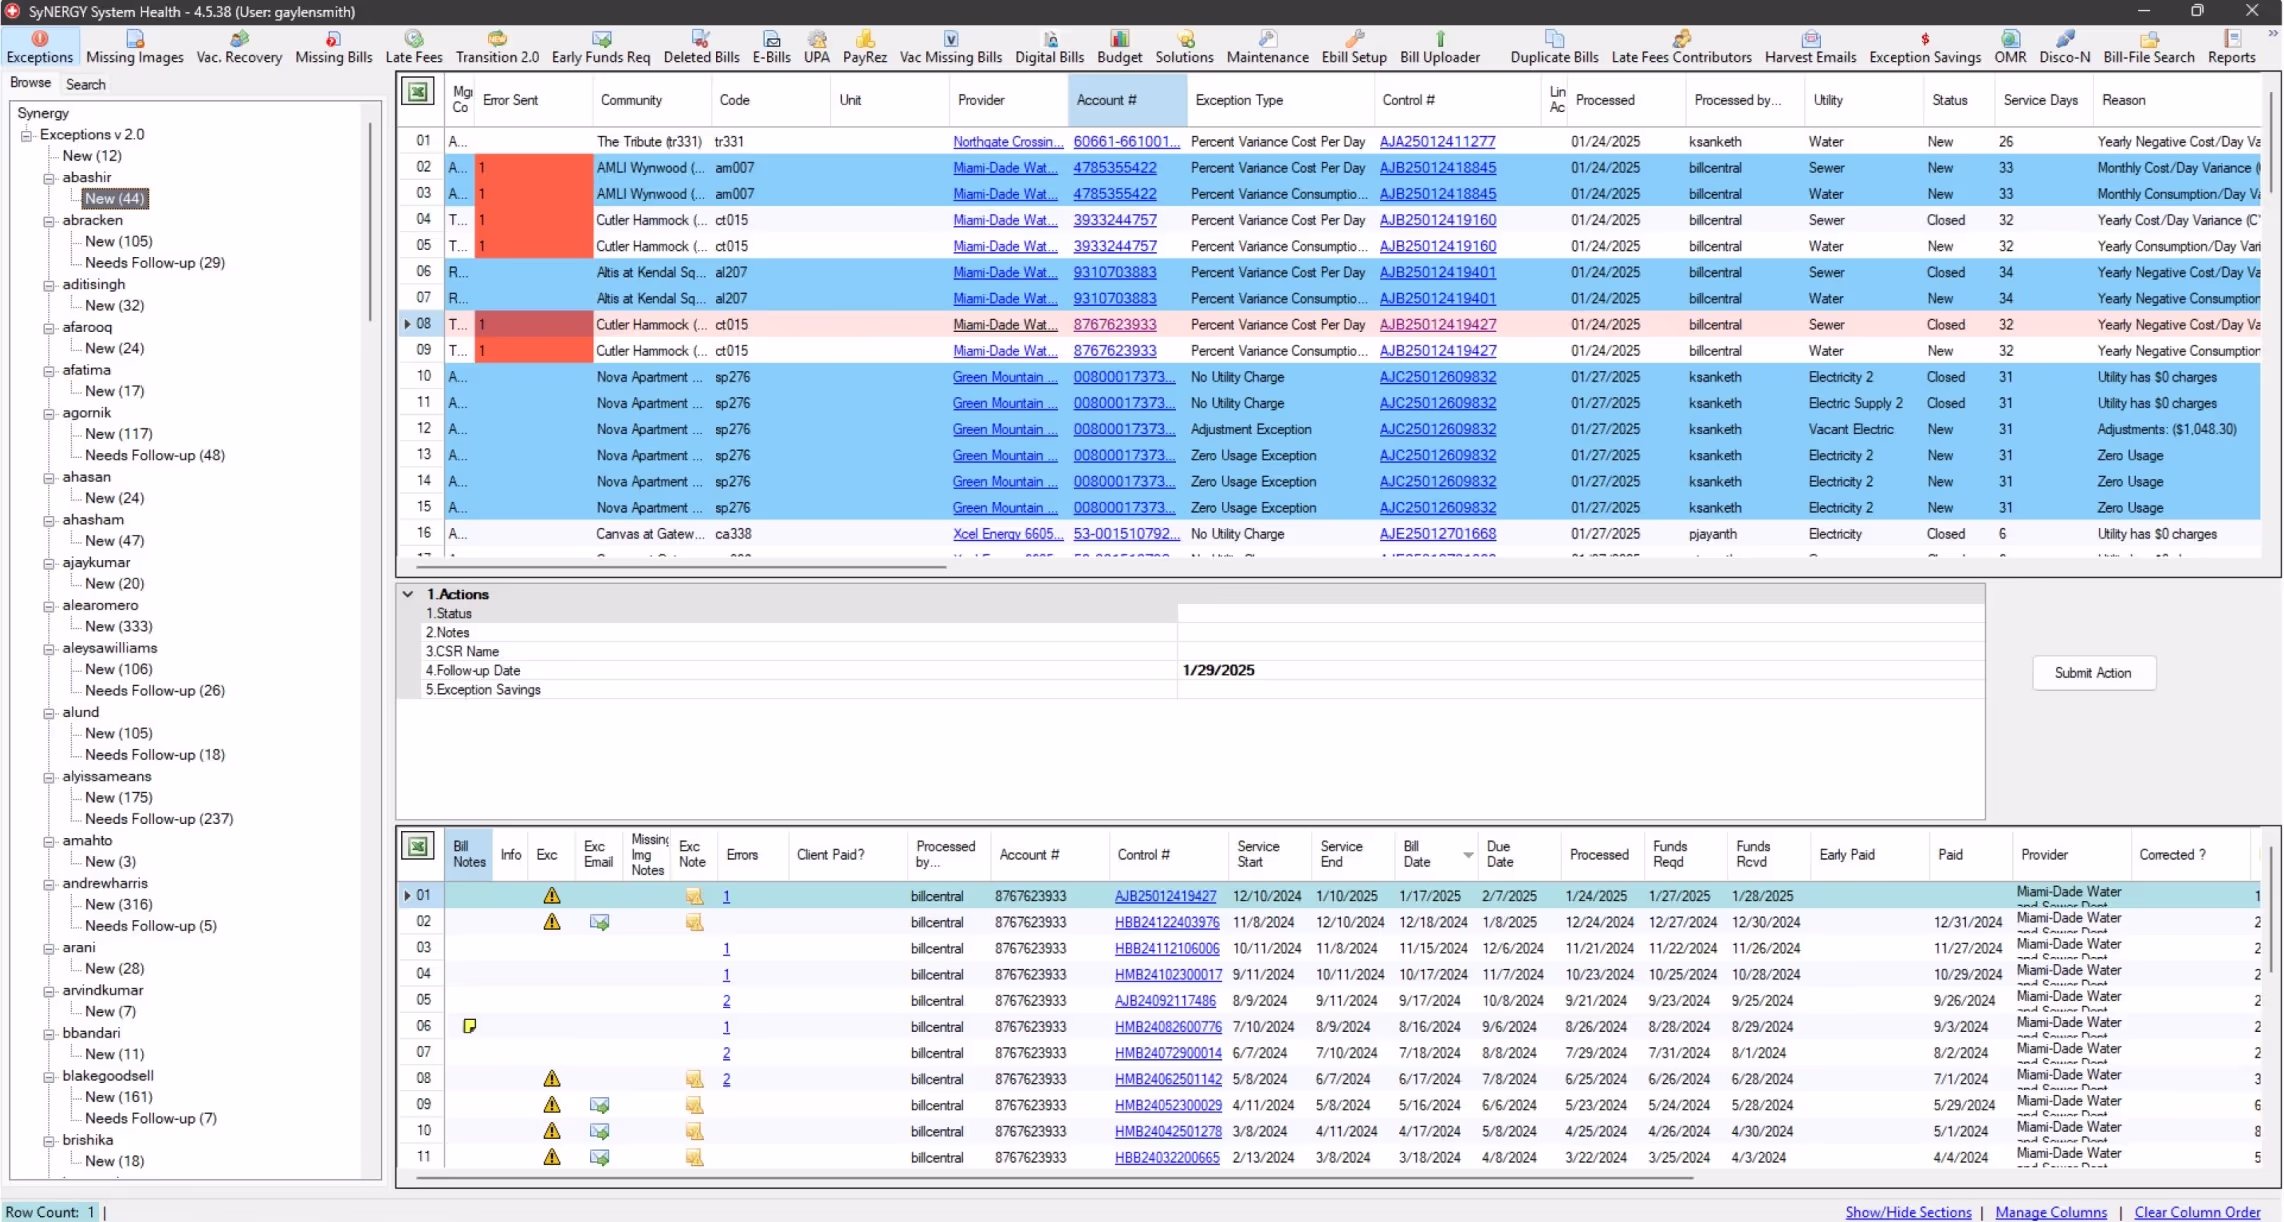Collapse the abracken tree node
Image resolution: width=2284 pixels, height=1222 pixels.
(49, 221)
